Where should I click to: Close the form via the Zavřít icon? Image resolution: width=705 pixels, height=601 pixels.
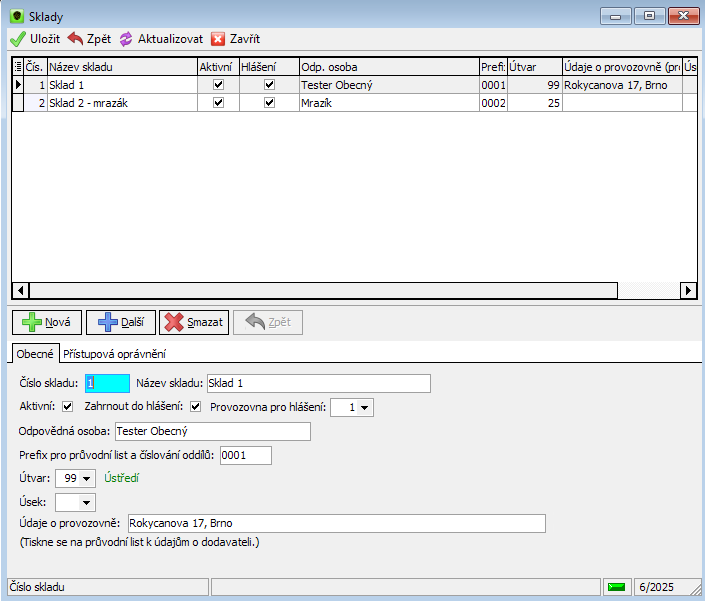tap(218, 39)
